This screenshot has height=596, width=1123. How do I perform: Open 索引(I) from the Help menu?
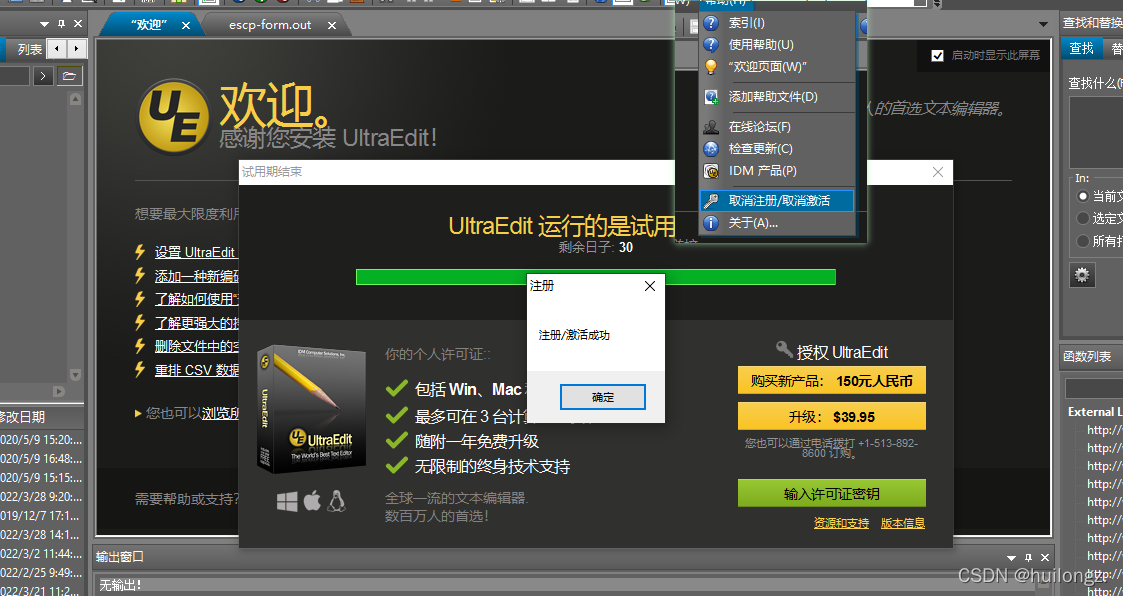click(x=776, y=23)
